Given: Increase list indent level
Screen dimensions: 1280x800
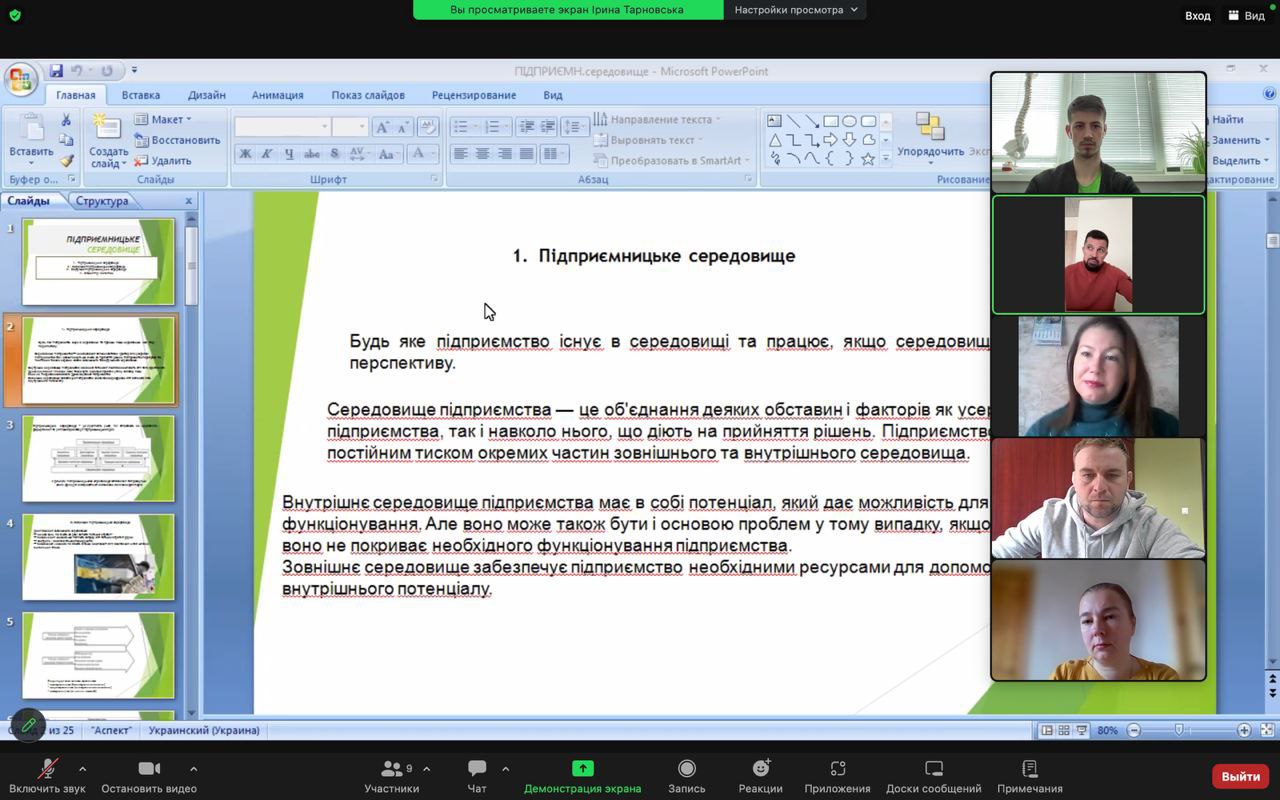Looking at the screenshot, I should coord(547,127).
